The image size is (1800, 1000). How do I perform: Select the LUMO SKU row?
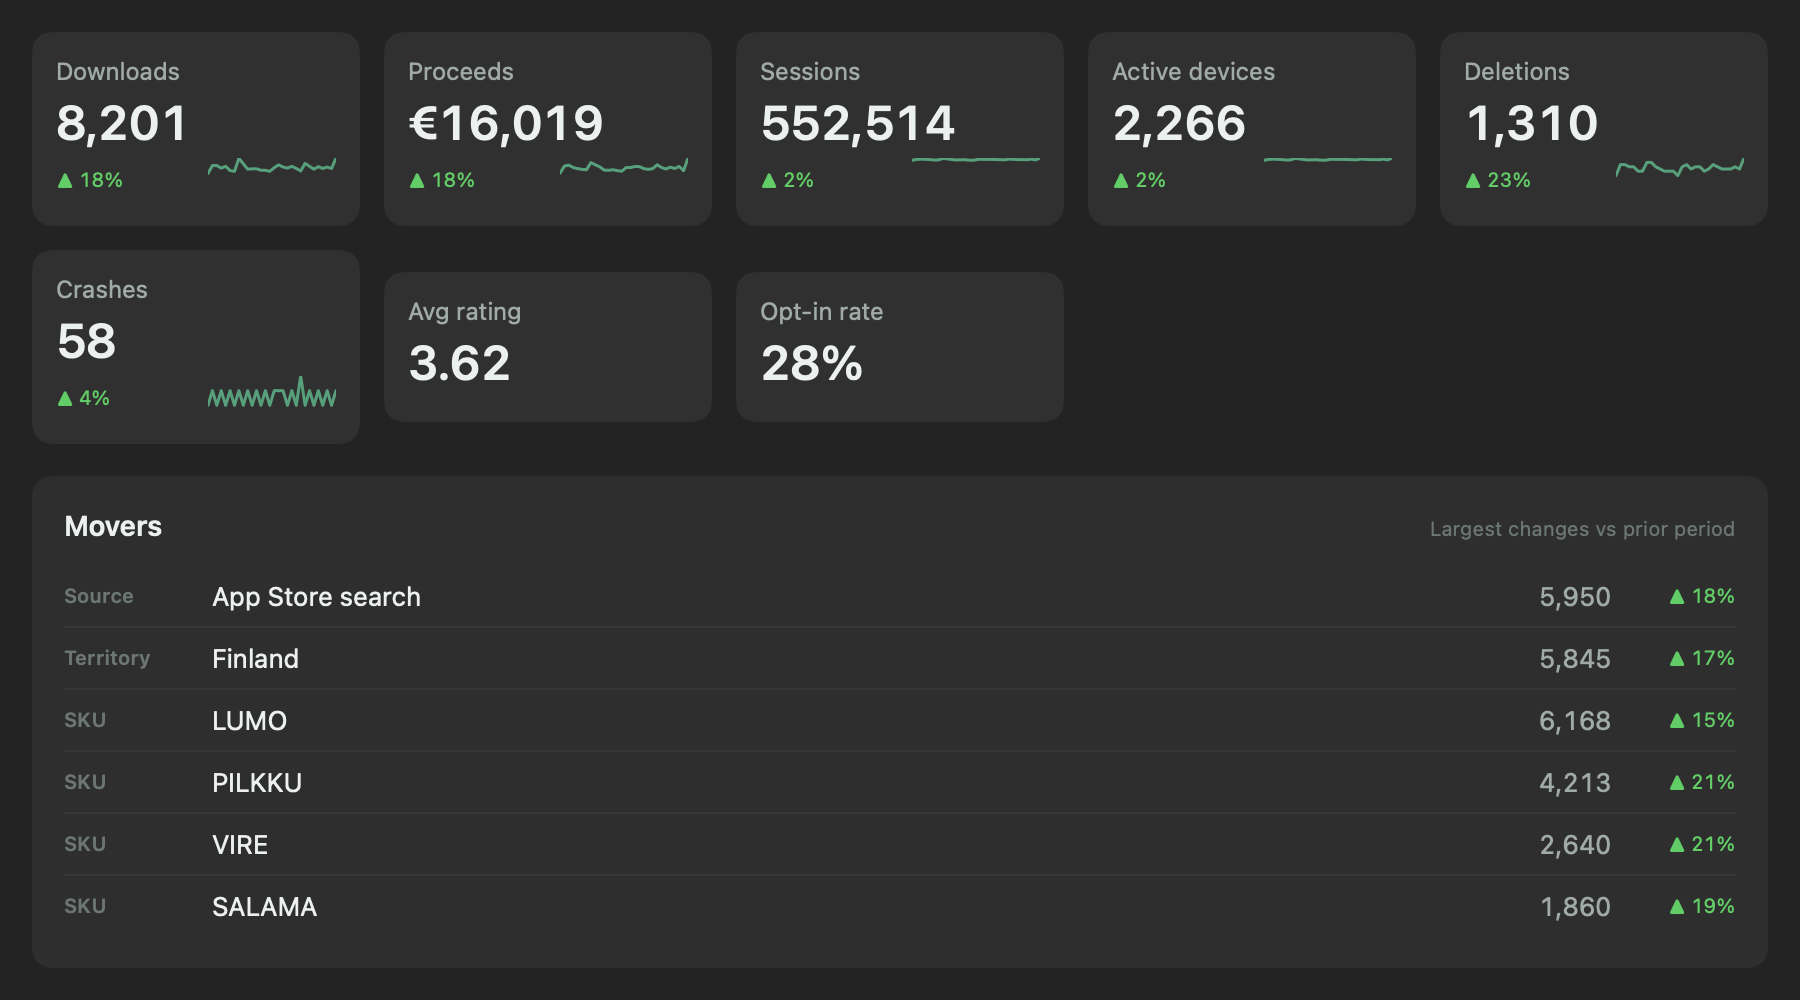900,721
